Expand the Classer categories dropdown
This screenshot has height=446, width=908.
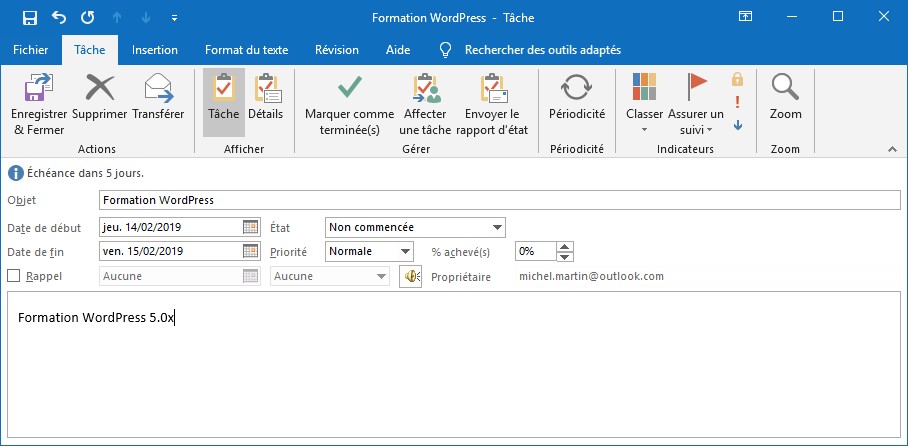645,129
